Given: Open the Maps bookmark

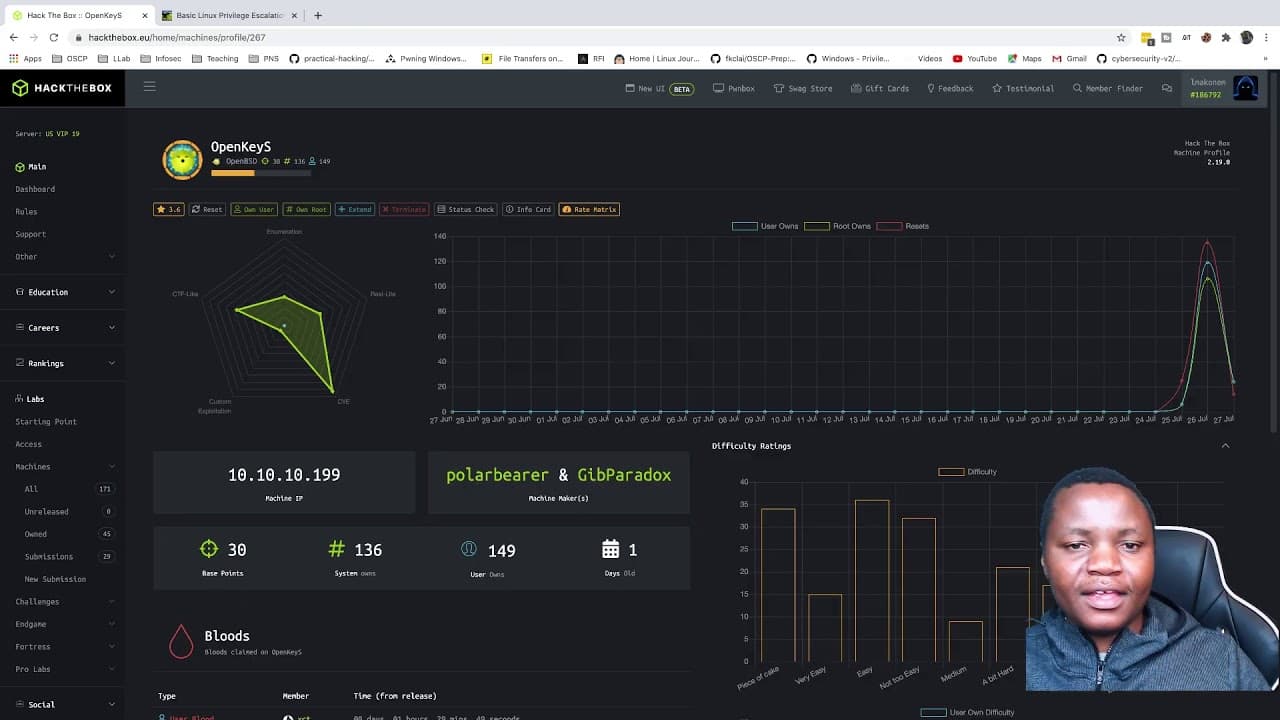Looking at the screenshot, I should click(x=1024, y=58).
